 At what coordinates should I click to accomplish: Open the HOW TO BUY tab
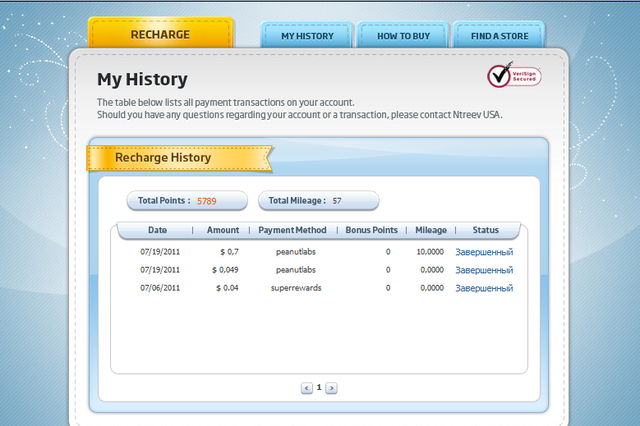pyautogui.click(x=402, y=36)
